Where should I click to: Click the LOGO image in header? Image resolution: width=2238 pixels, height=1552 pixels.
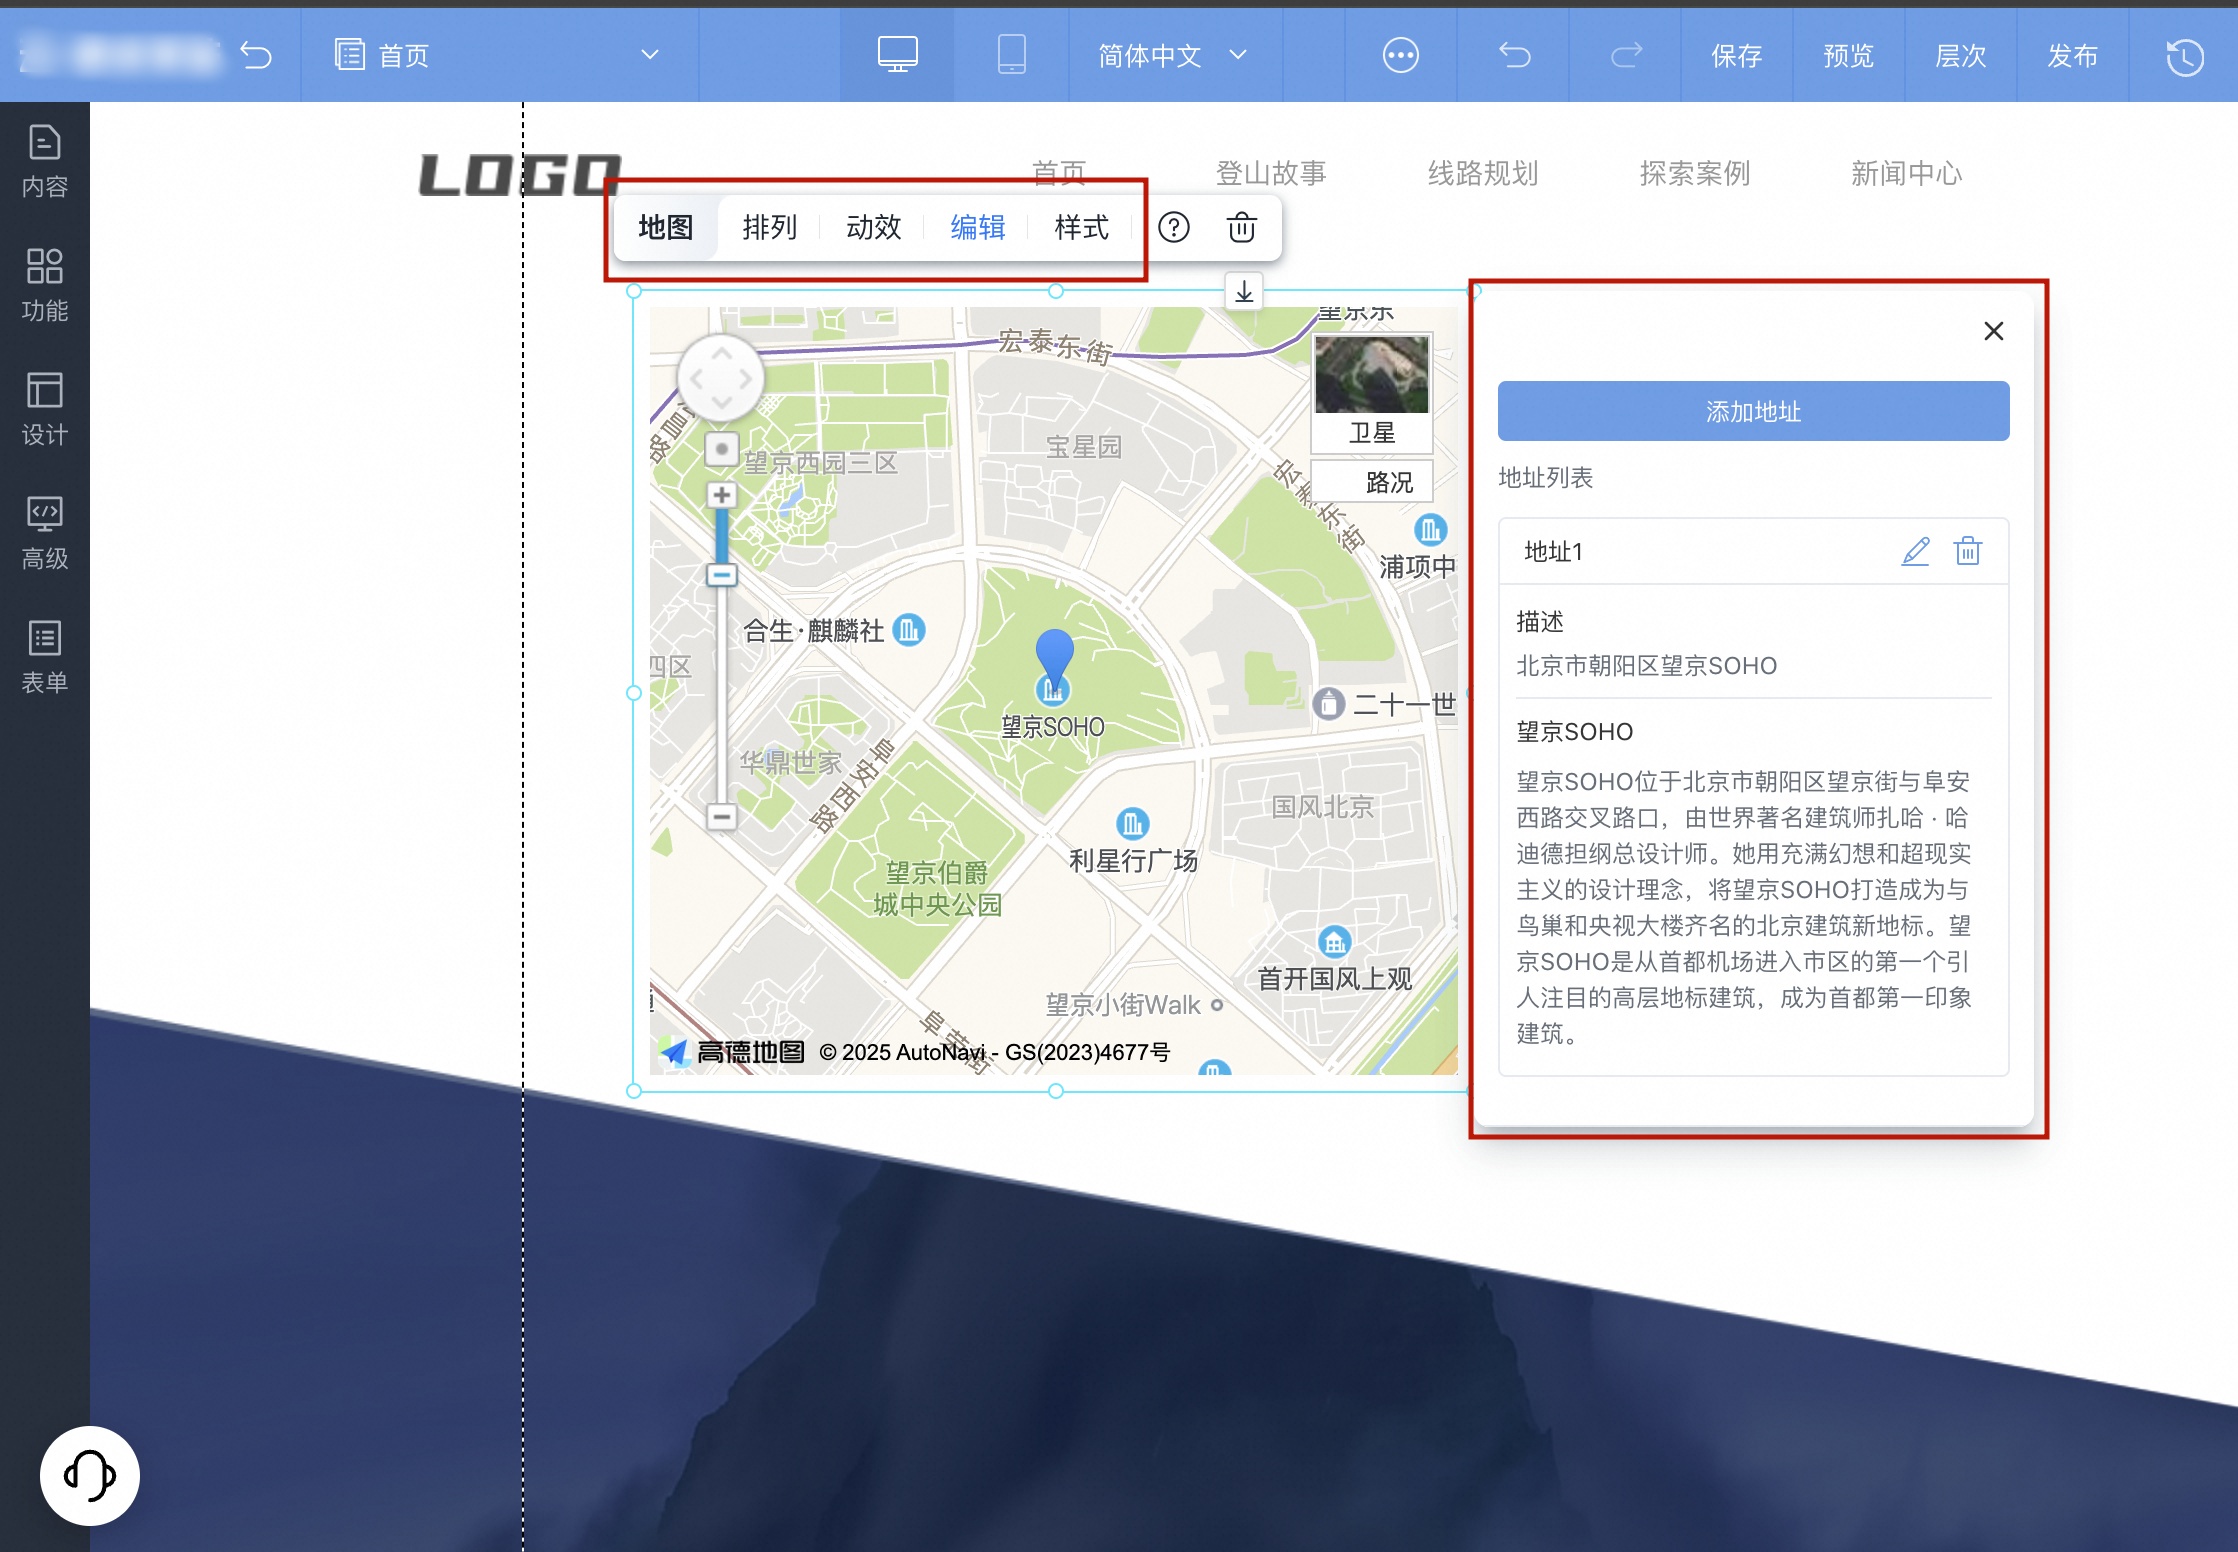[520, 175]
